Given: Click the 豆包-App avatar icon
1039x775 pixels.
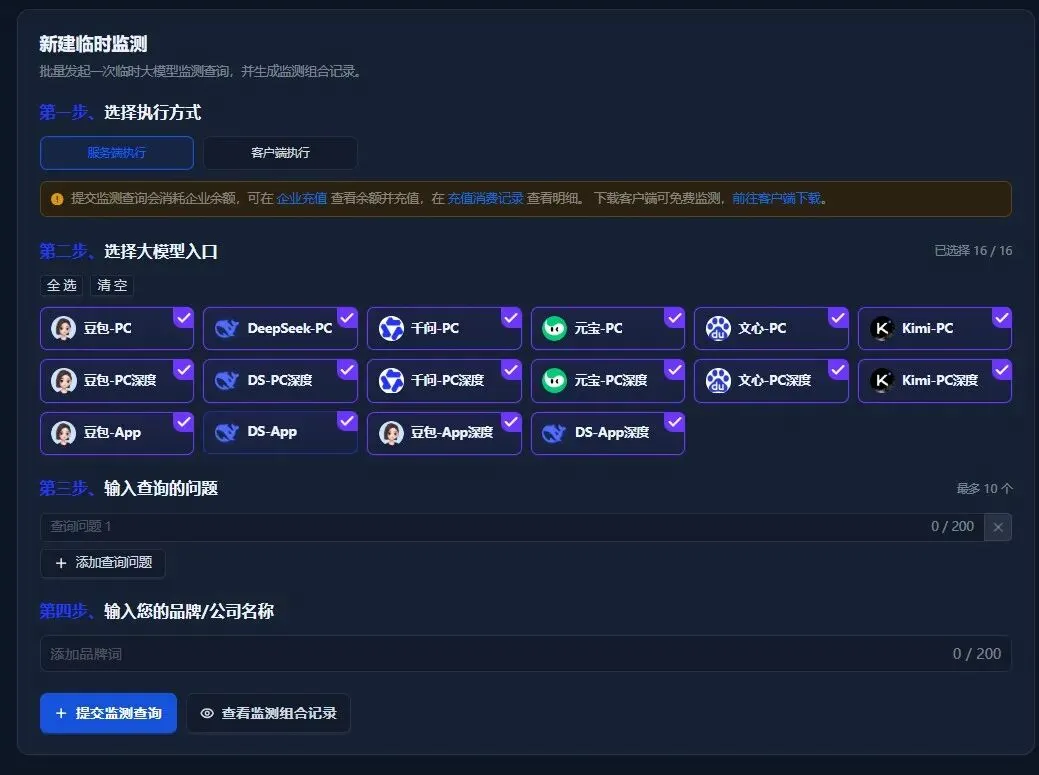Looking at the screenshot, I should (x=64, y=433).
